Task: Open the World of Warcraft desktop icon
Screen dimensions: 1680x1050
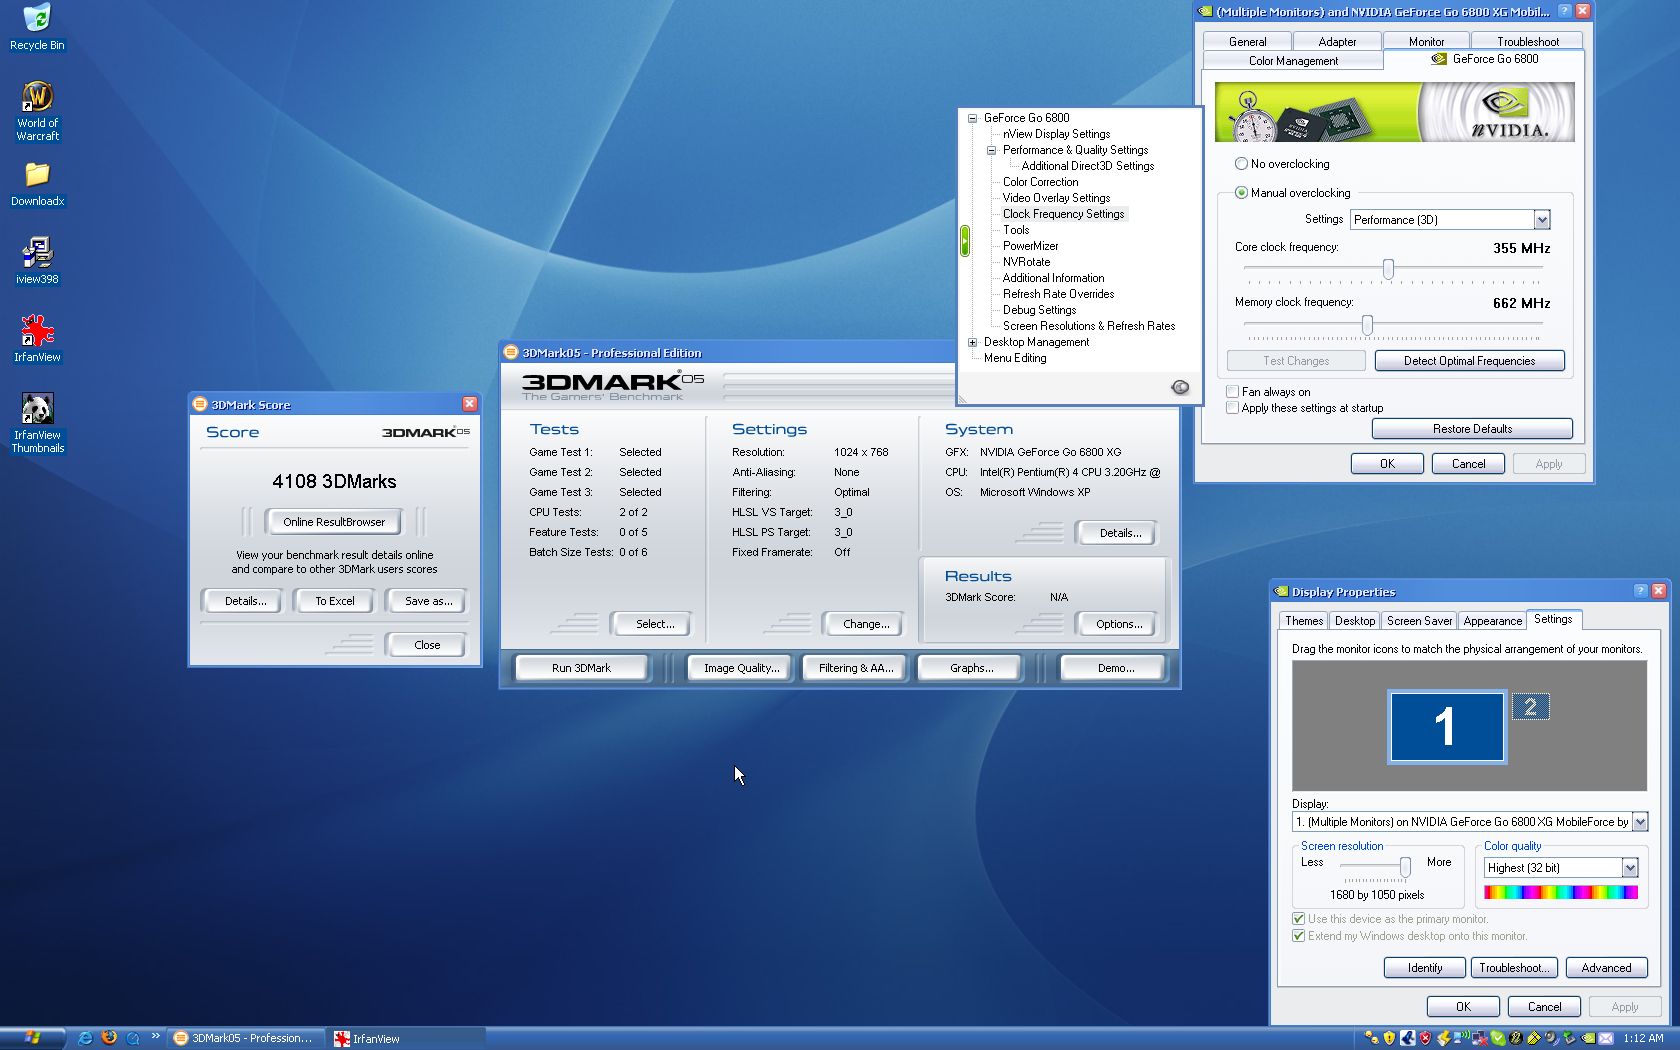Action: 37,98
